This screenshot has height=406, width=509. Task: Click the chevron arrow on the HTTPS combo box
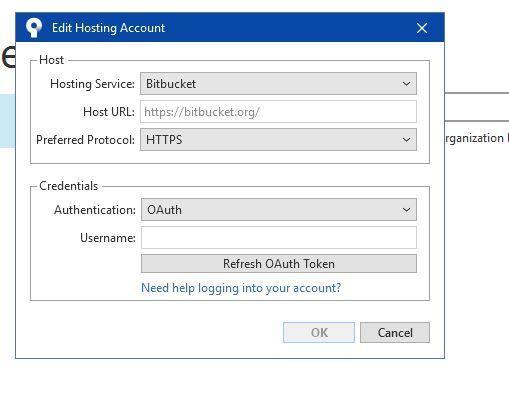tap(406, 140)
